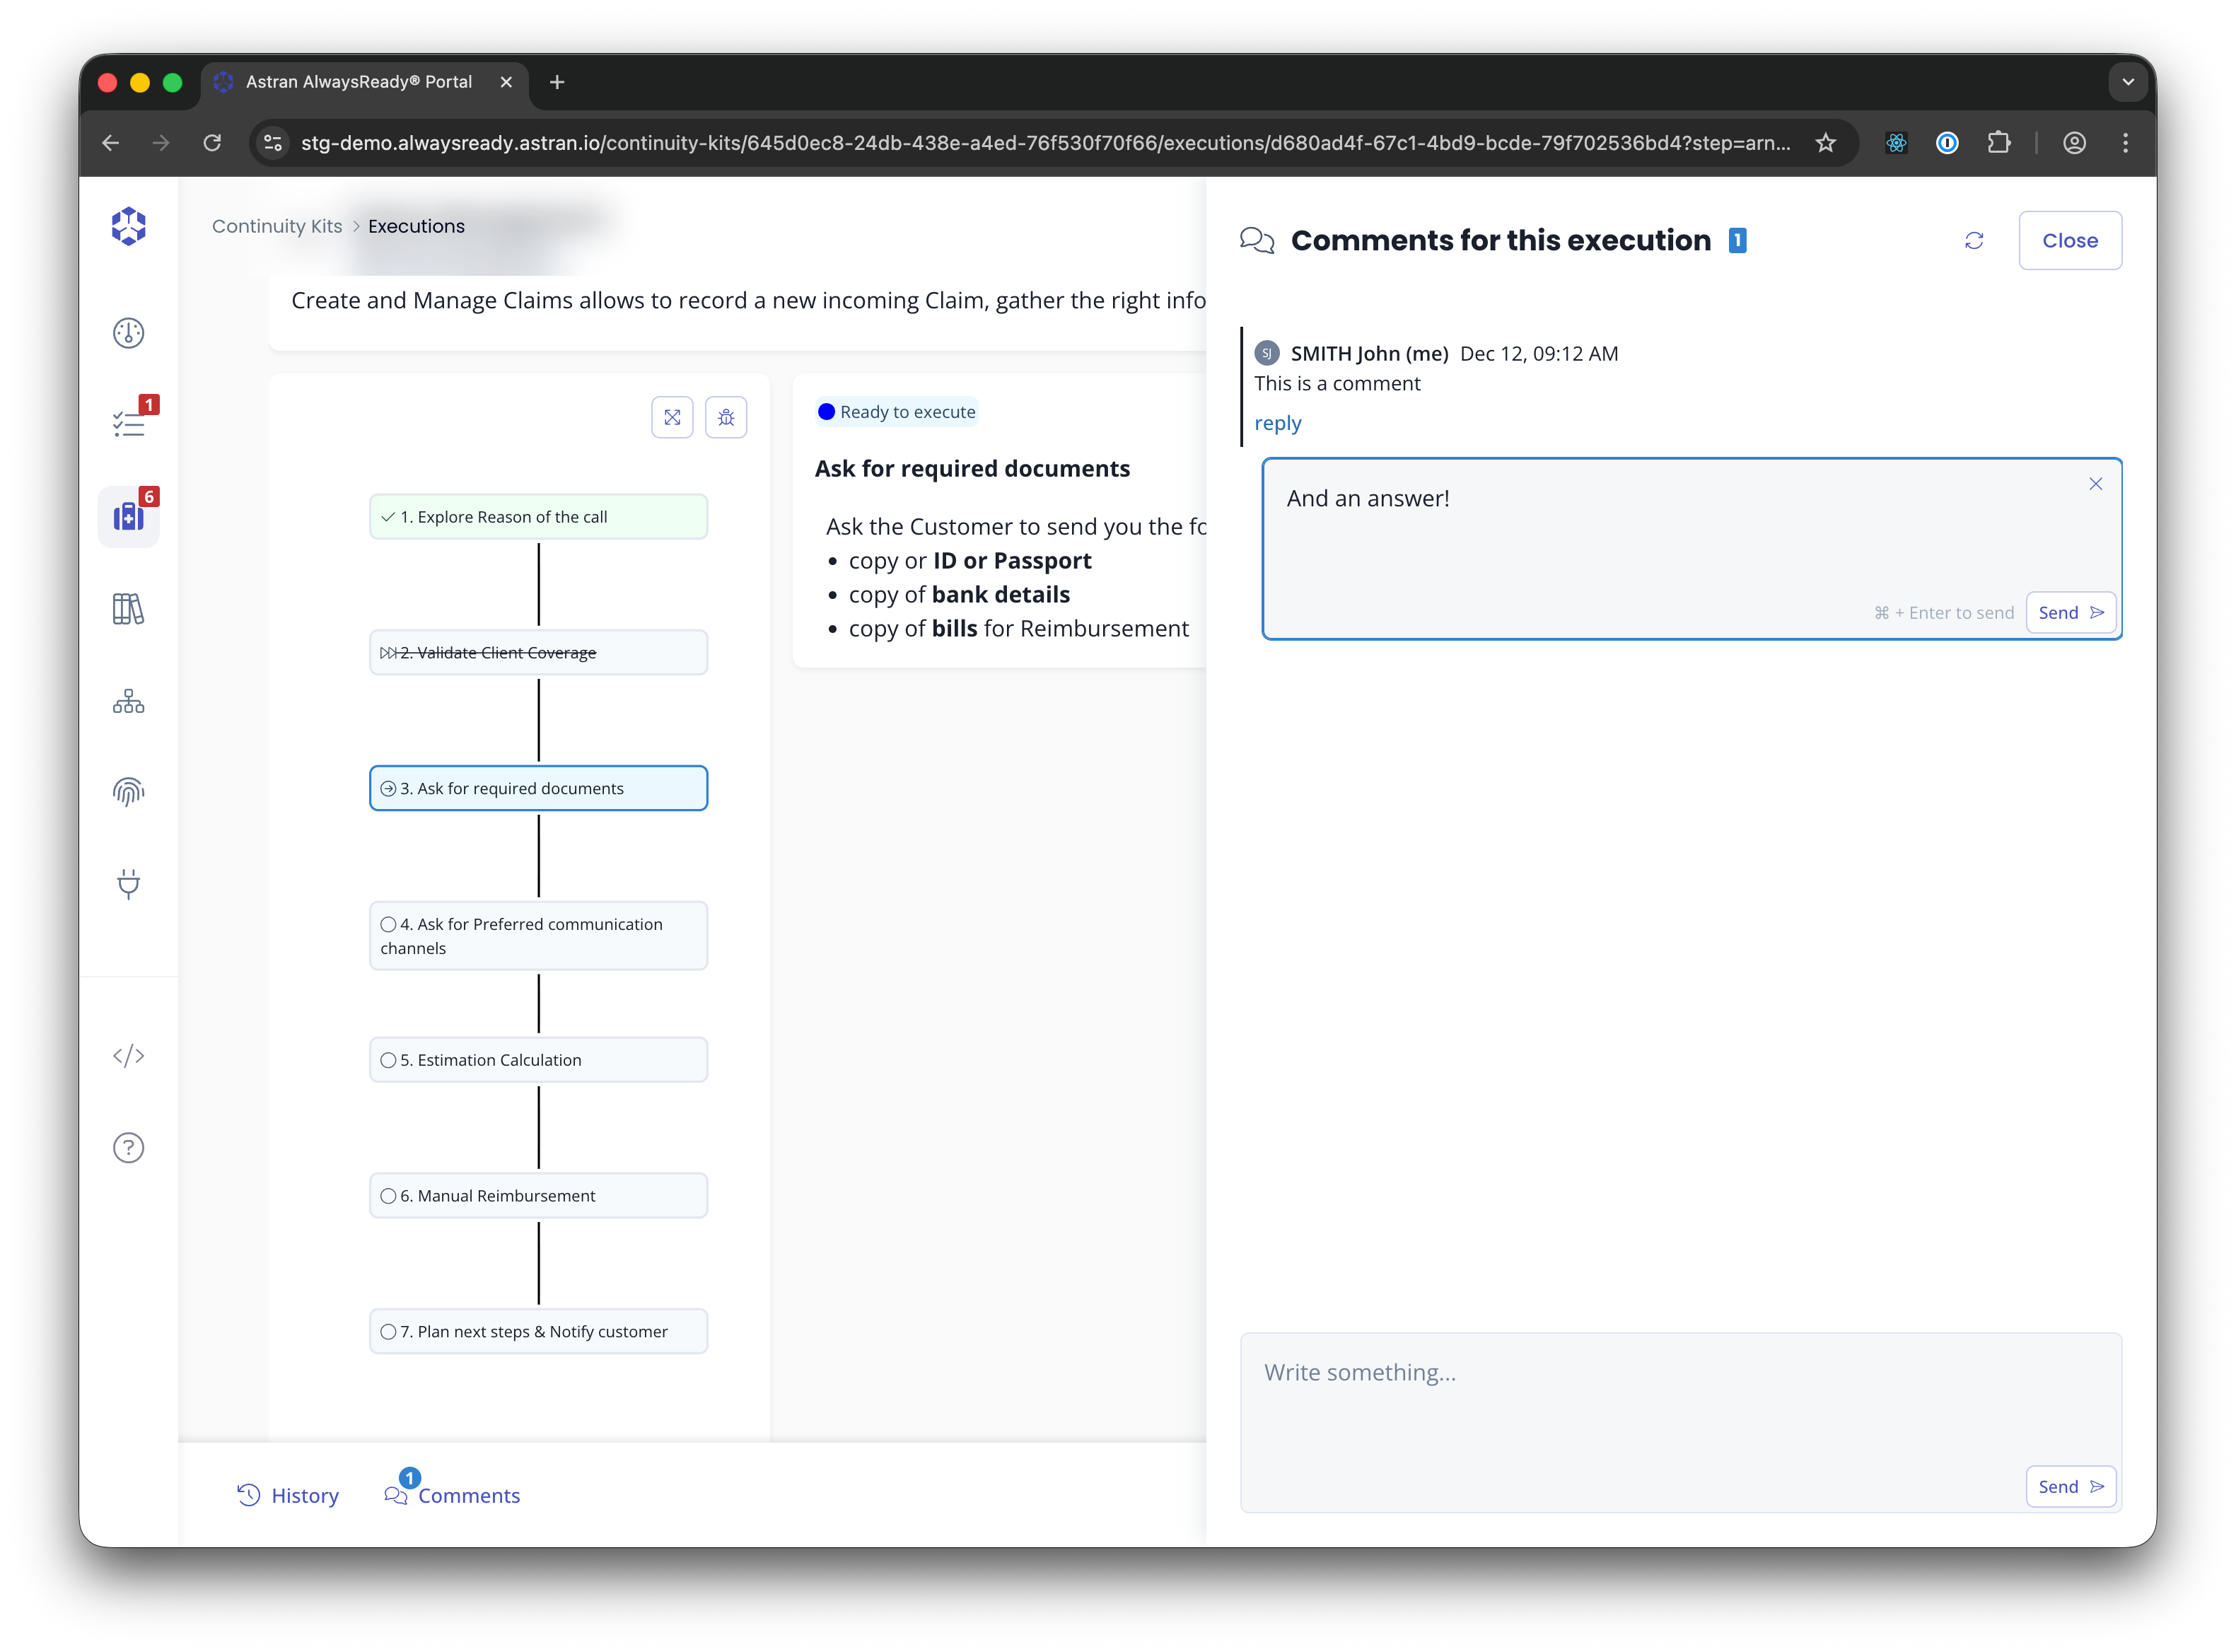The width and height of the screenshot is (2236, 1652).
Task: Open the developer code sidebar icon
Action: pyautogui.click(x=128, y=1056)
